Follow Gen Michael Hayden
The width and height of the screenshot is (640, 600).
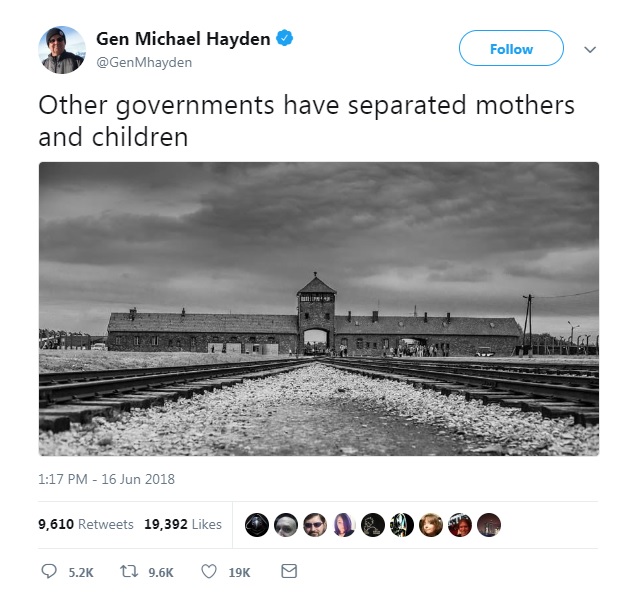click(x=511, y=48)
